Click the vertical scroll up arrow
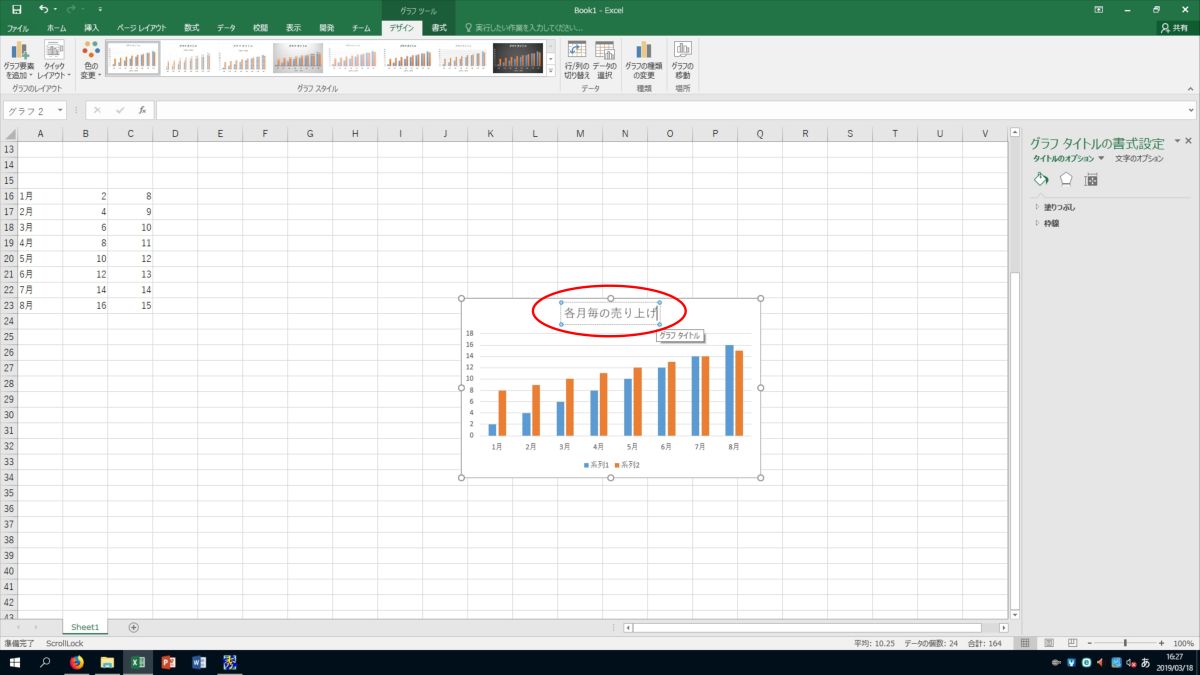This screenshot has height=675, width=1200. pyautogui.click(x=1014, y=134)
